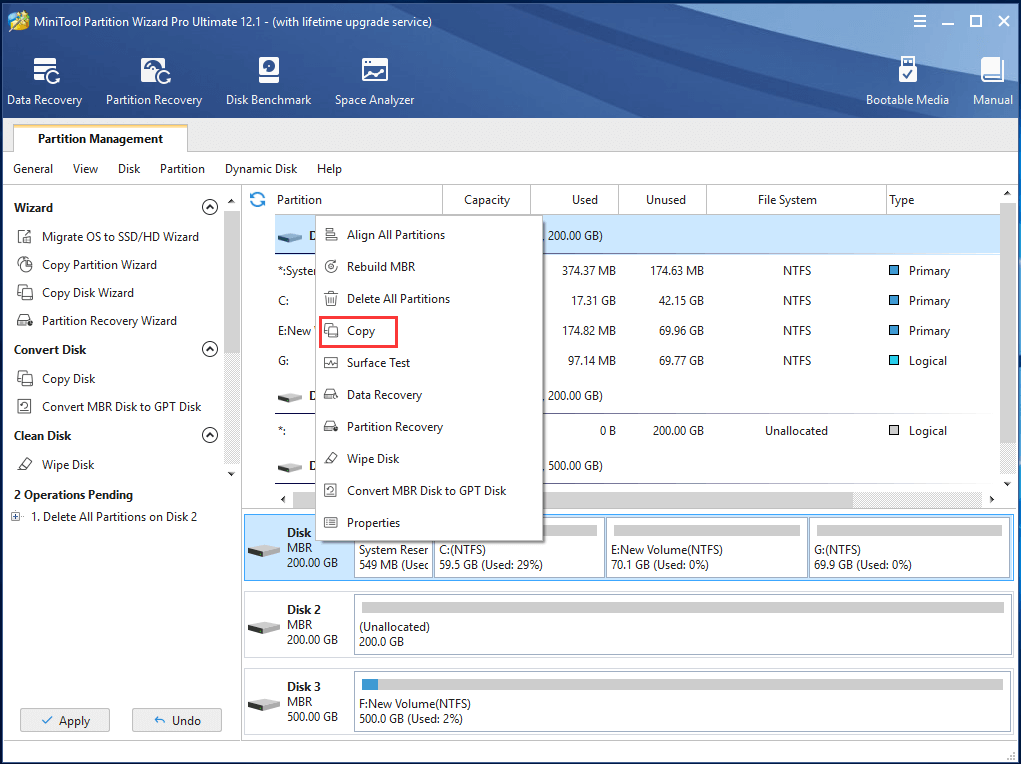Viewport: 1021px width, 764px height.
Task: Open the Space Analyzer tool
Action: 374,81
